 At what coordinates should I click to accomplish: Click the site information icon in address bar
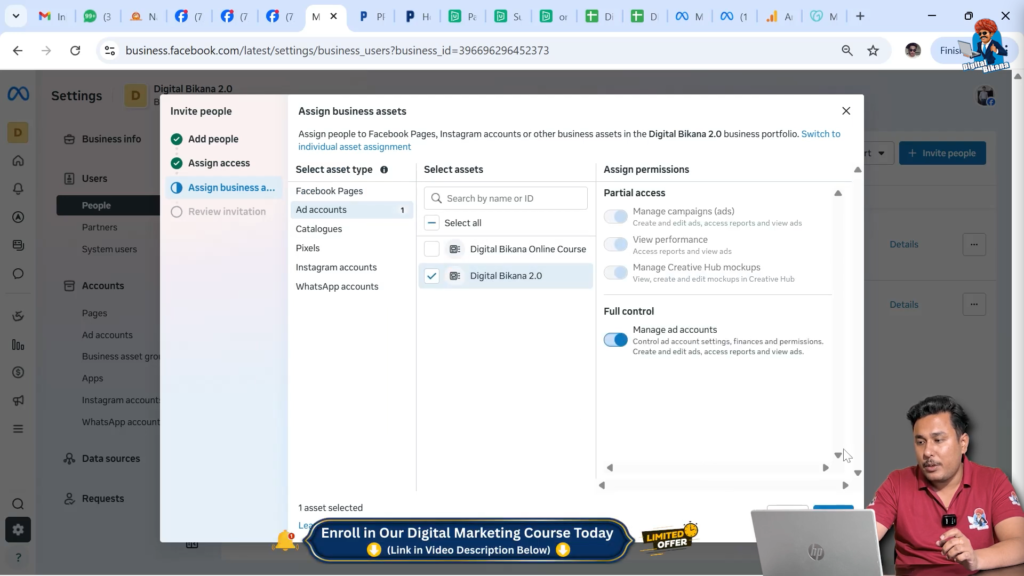pyautogui.click(x=110, y=50)
